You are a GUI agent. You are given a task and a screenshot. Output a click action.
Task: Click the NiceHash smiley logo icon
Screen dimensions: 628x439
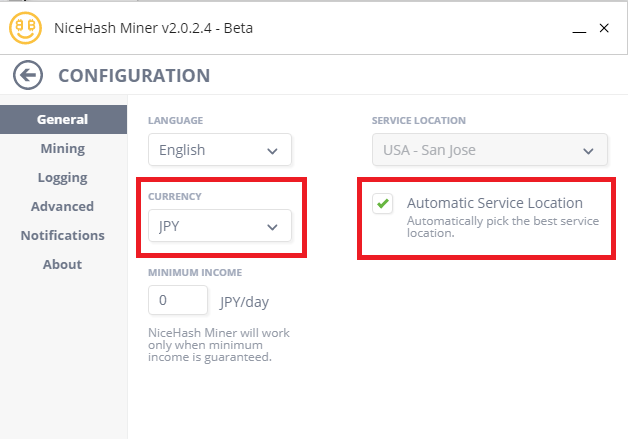(25, 28)
